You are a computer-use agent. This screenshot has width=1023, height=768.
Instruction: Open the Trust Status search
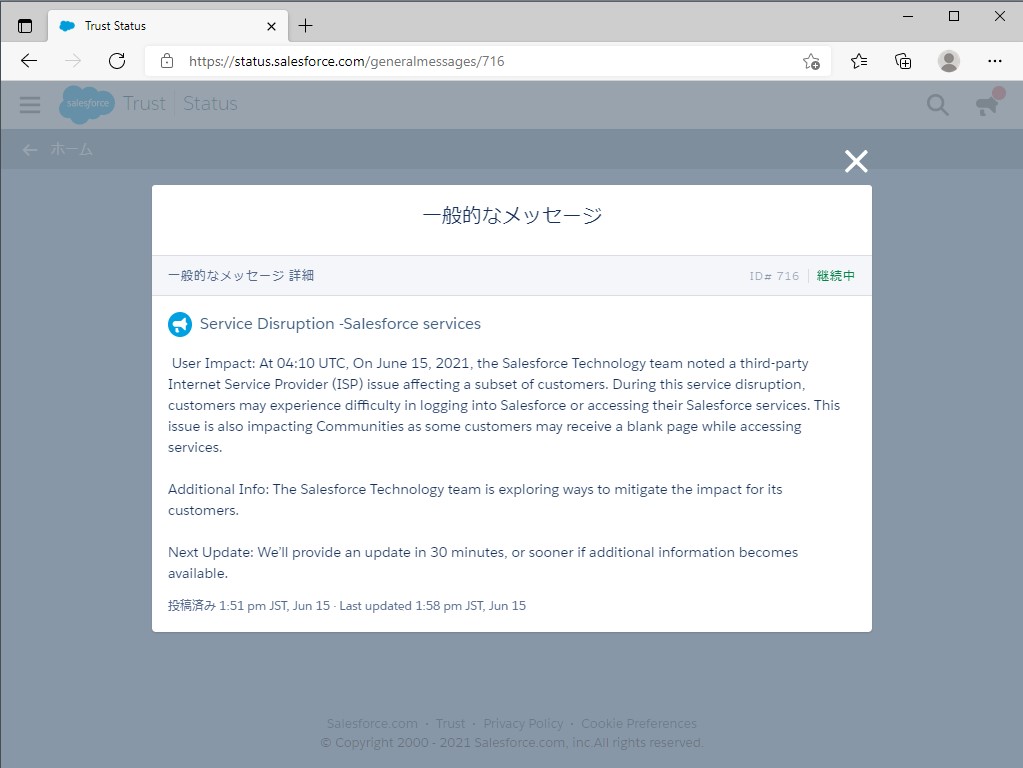pyautogui.click(x=936, y=104)
